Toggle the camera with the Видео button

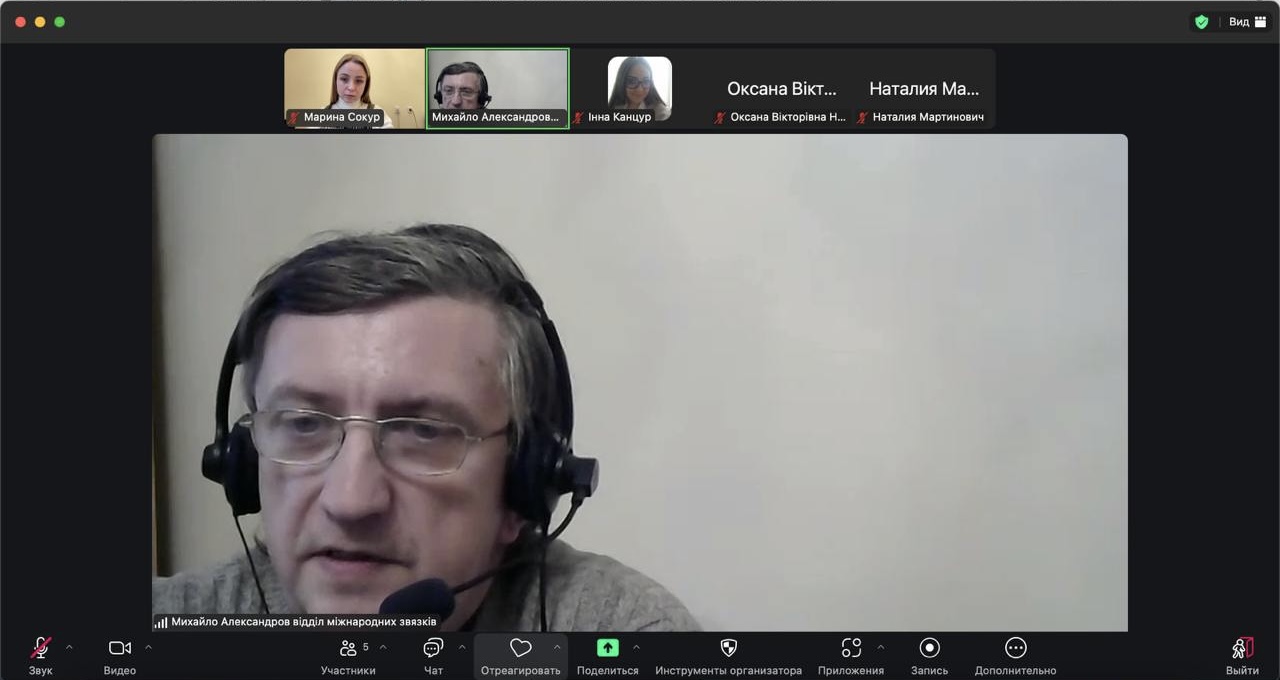point(120,656)
